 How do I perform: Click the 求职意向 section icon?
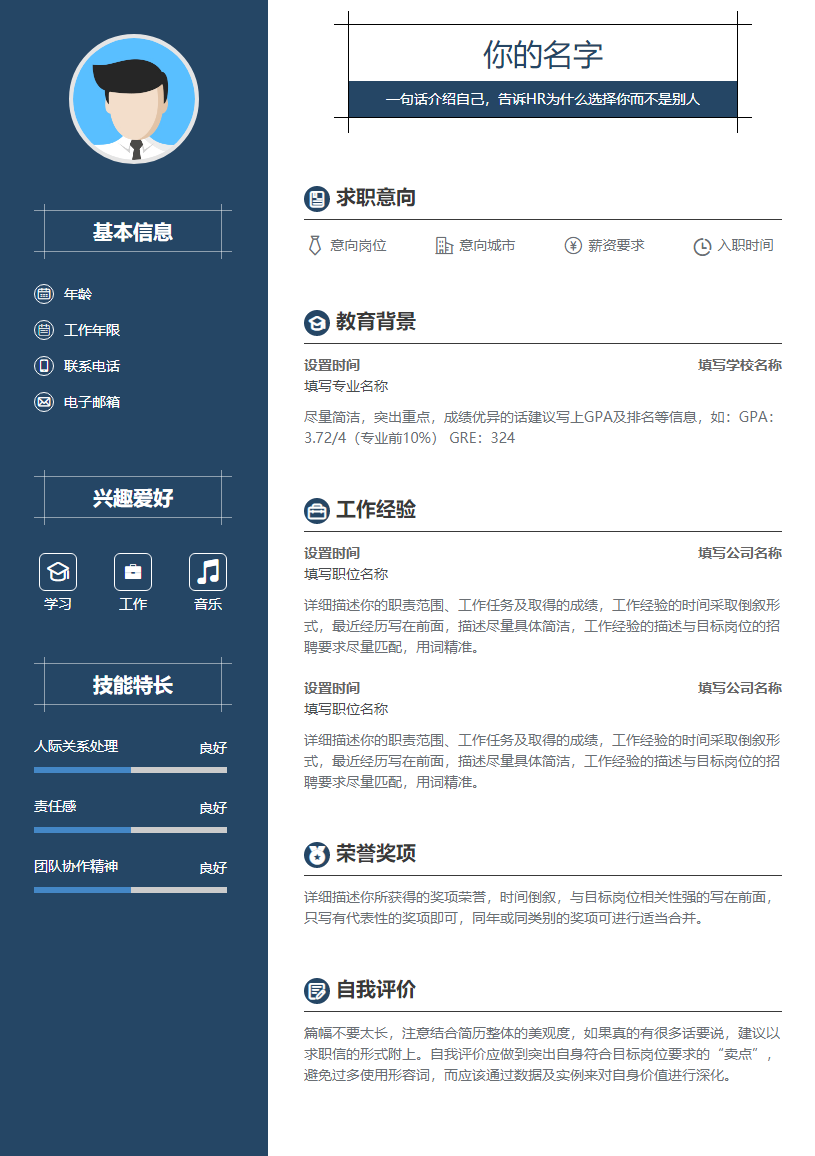(x=317, y=198)
